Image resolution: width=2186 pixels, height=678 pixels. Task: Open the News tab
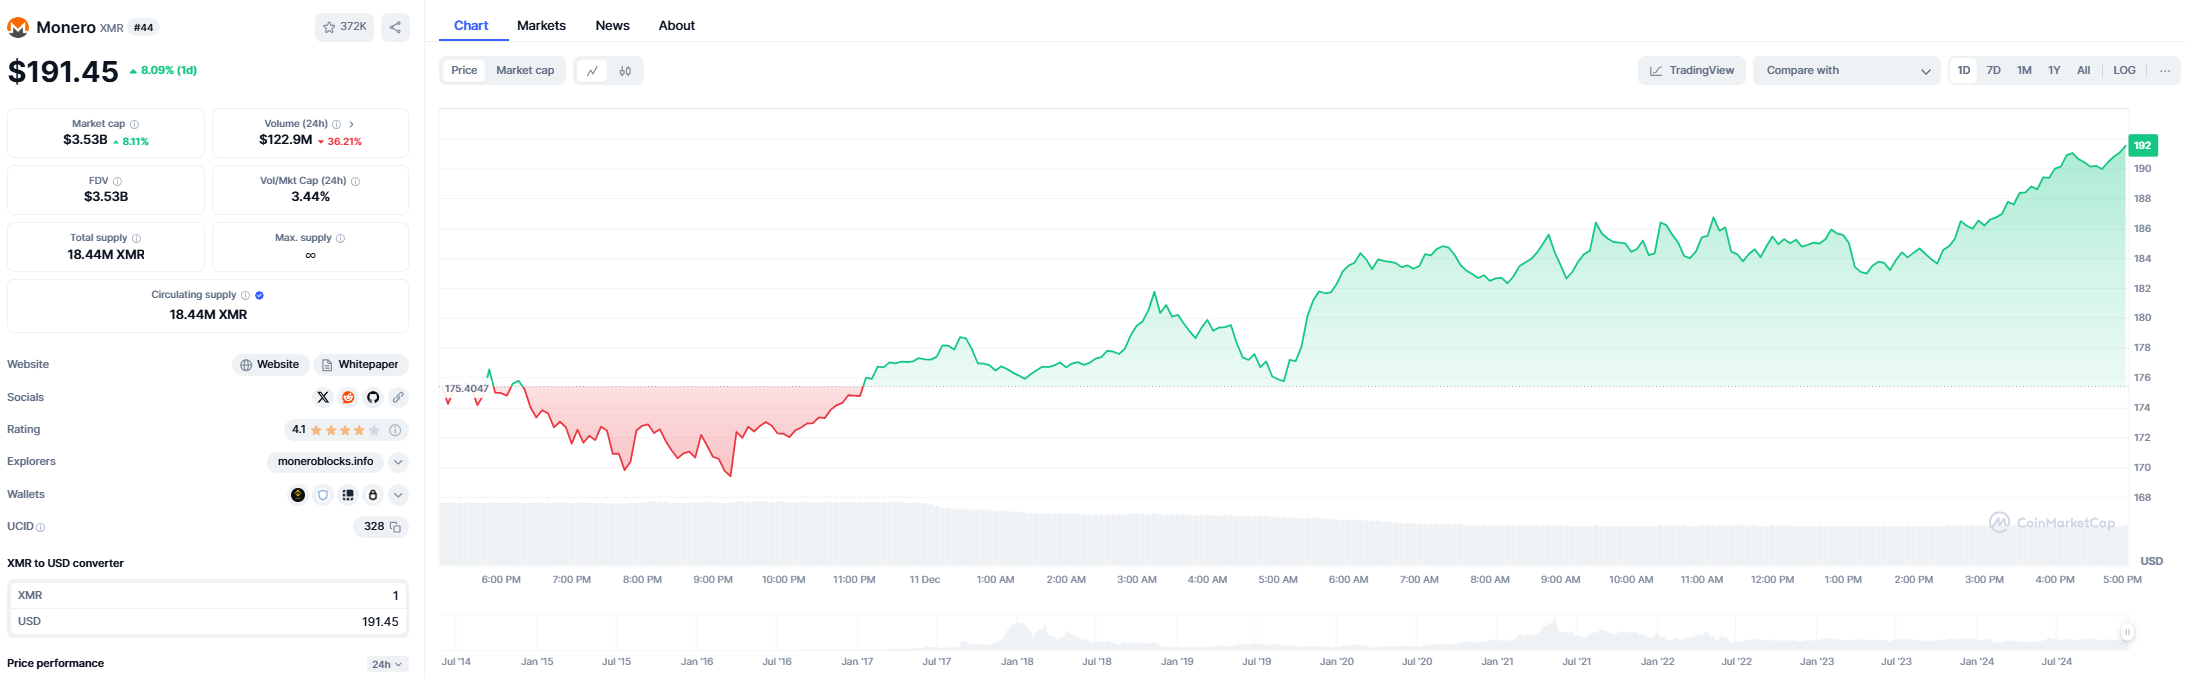click(612, 26)
